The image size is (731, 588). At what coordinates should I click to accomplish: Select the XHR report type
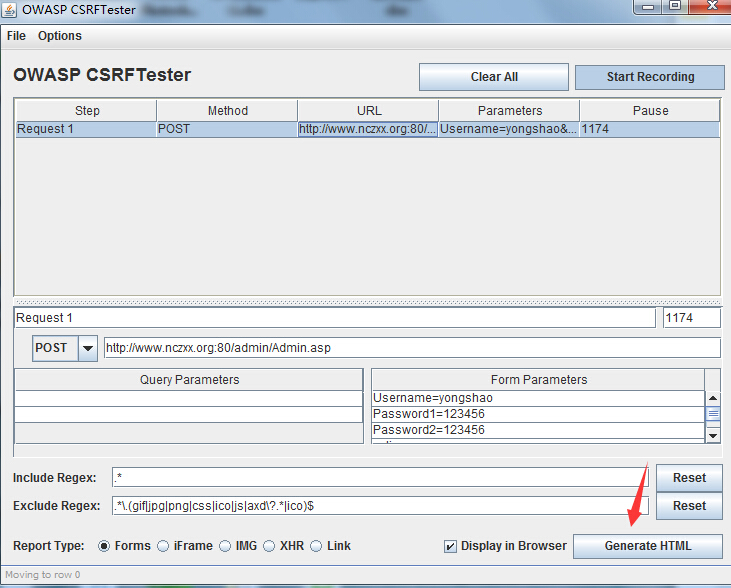point(269,546)
